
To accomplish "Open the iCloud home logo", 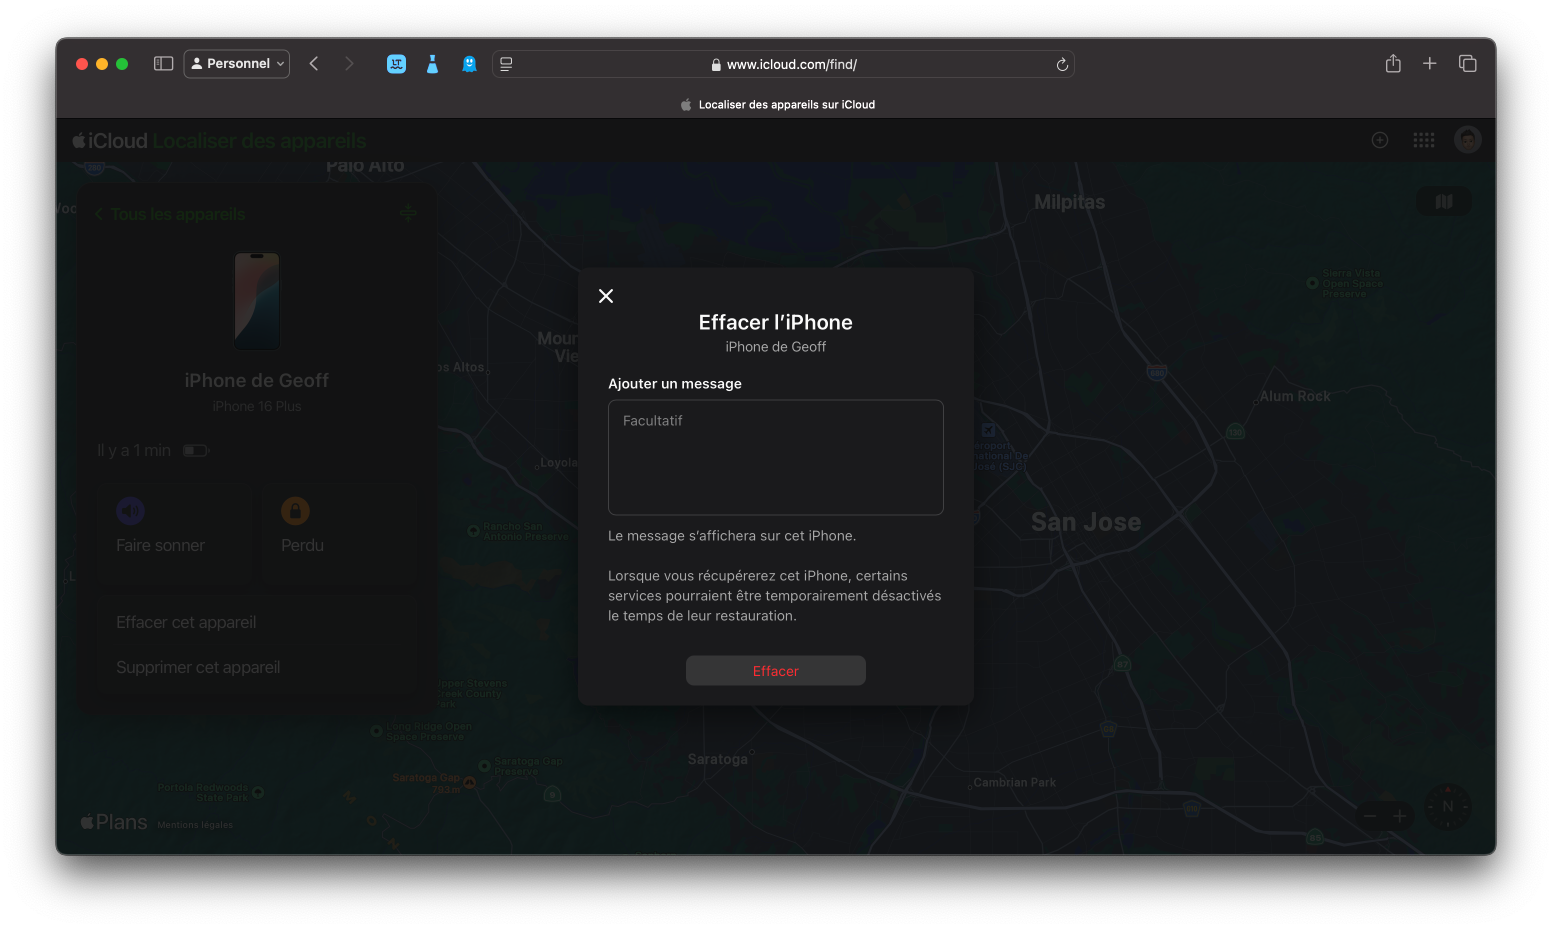I will [x=110, y=141].
